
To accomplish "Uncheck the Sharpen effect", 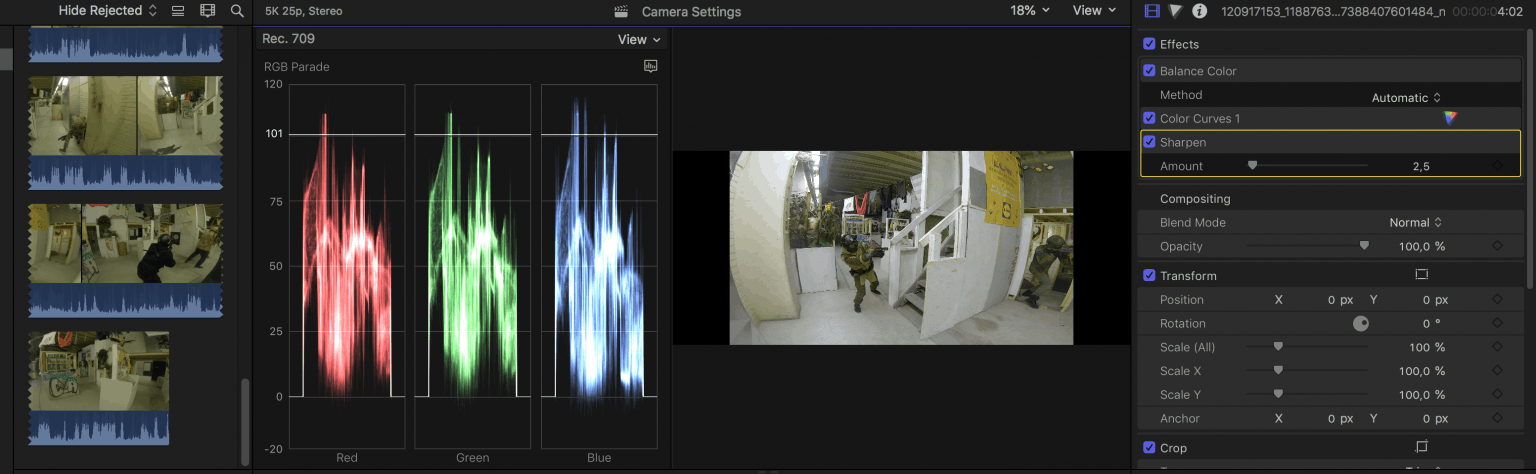I will pos(1149,142).
